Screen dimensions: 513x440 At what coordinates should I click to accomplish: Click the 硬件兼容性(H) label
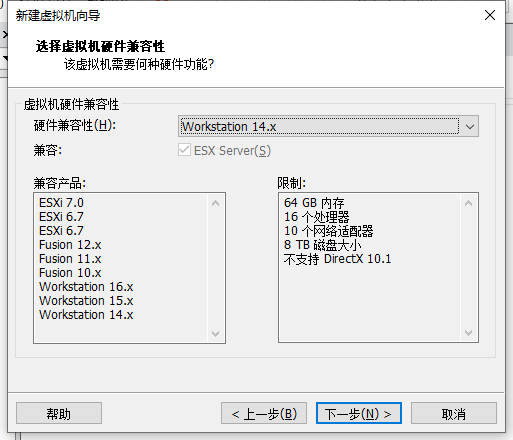pos(75,126)
